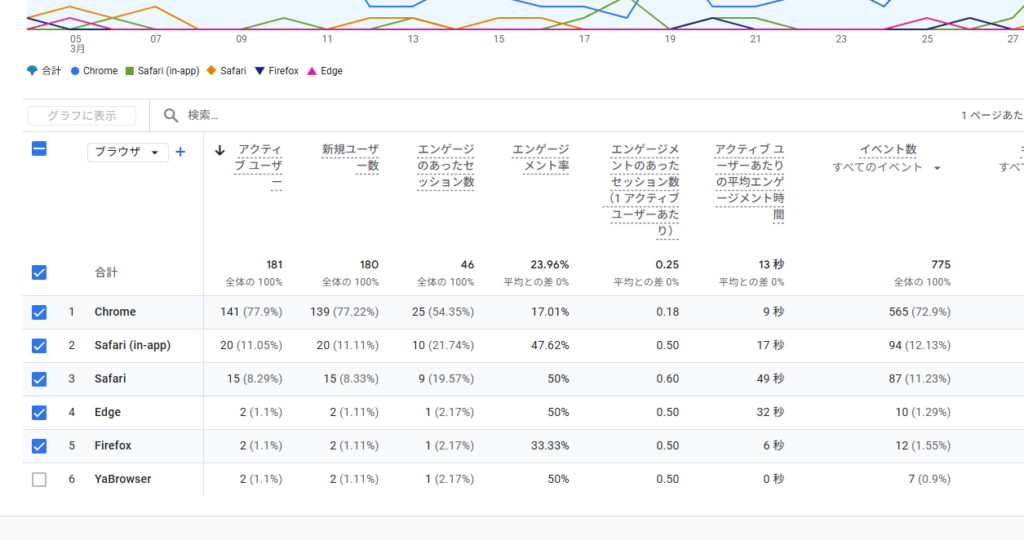Image resolution: width=1024 pixels, height=540 pixels.
Task: Click the Firefox triangle legend marker
Action: click(x=260, y=71)
